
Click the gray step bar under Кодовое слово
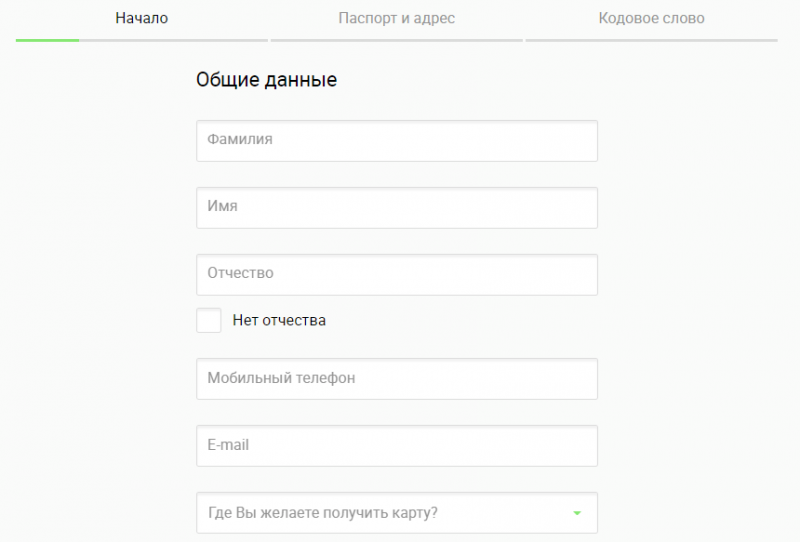[x=651, y=40]
